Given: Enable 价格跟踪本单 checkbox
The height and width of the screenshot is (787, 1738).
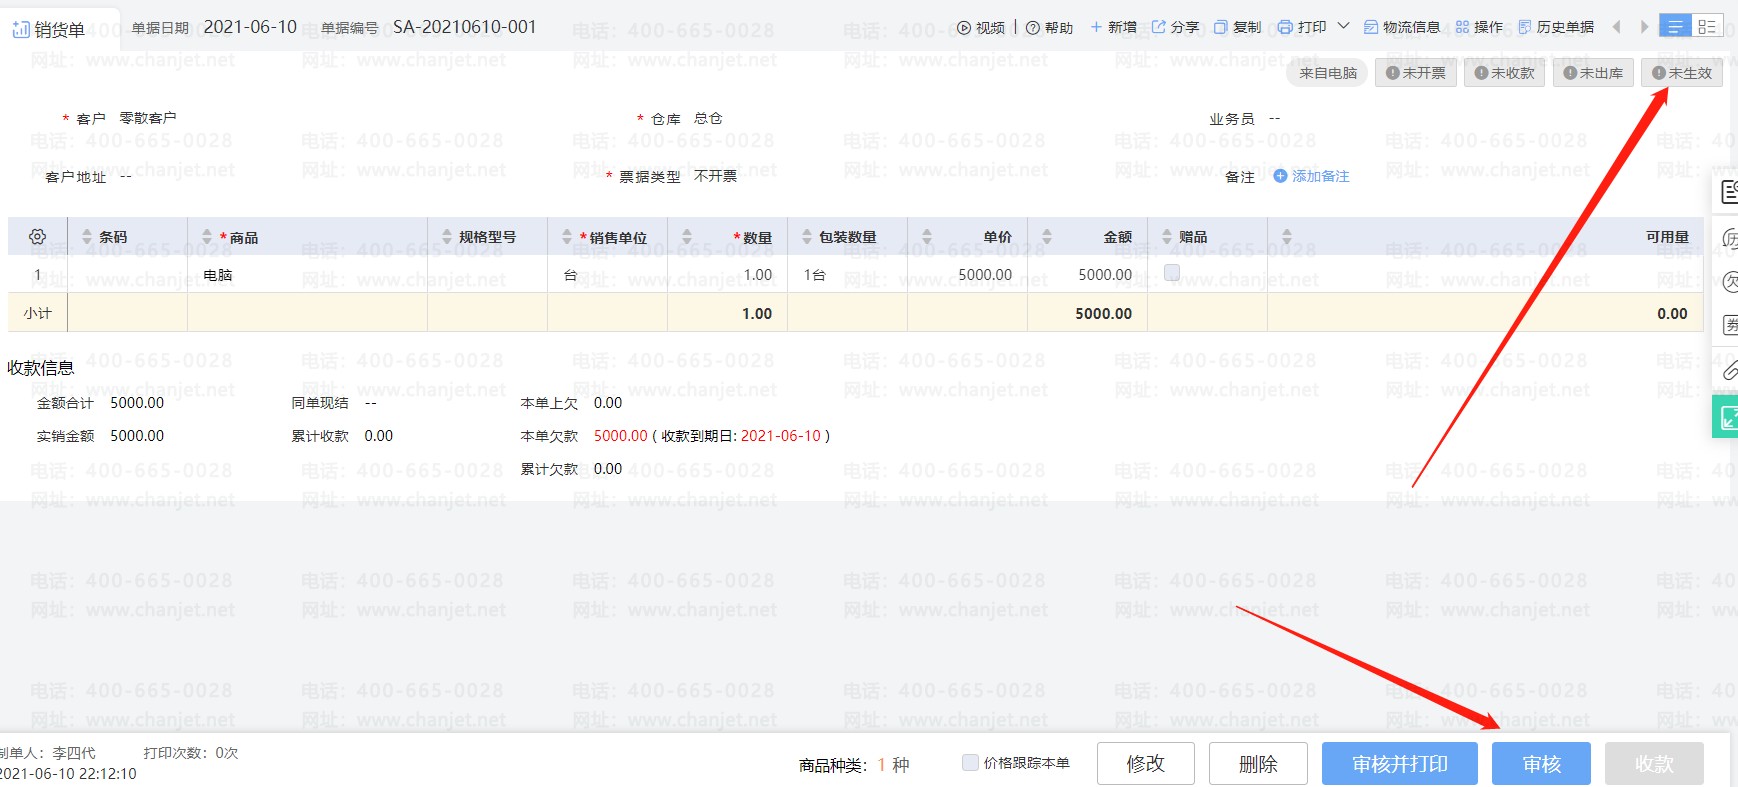Looking at the screenshot, I should [970, 763].
